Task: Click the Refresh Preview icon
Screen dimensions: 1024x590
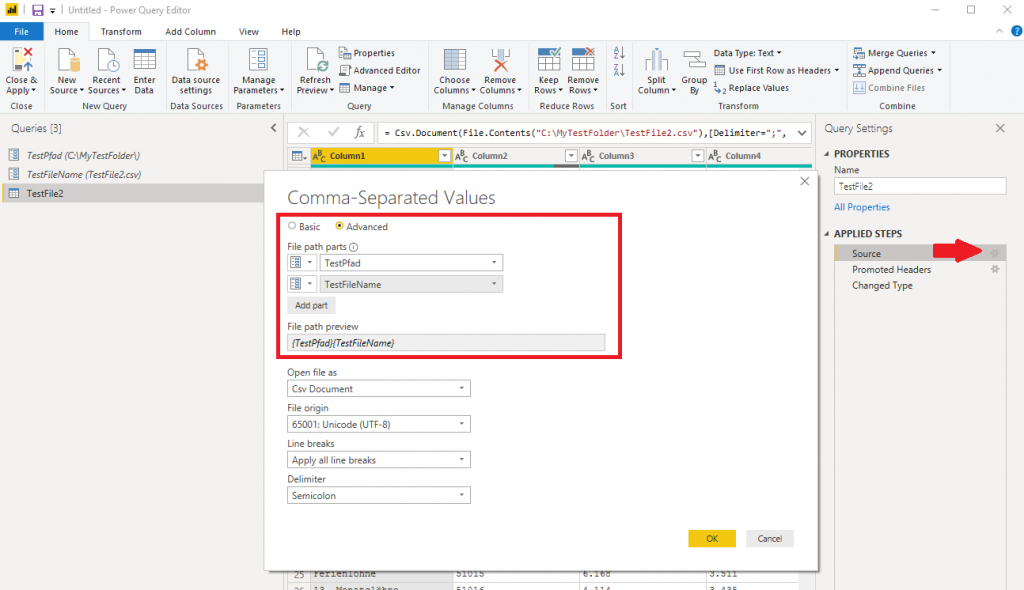Action: pos(315,60)
